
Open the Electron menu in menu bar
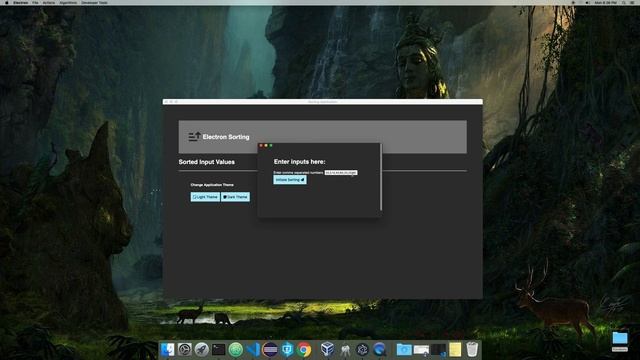click(20, 2)
